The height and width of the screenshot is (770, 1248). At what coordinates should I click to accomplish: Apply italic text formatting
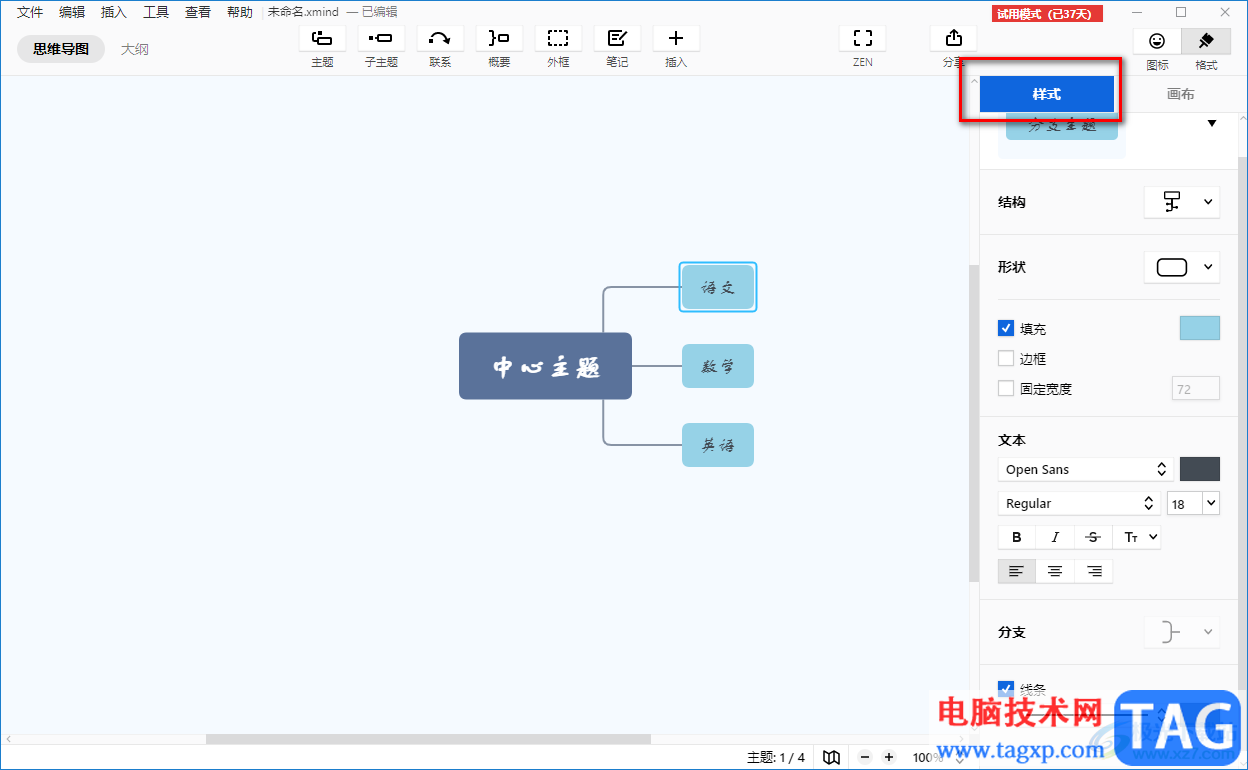[1055, 537]
